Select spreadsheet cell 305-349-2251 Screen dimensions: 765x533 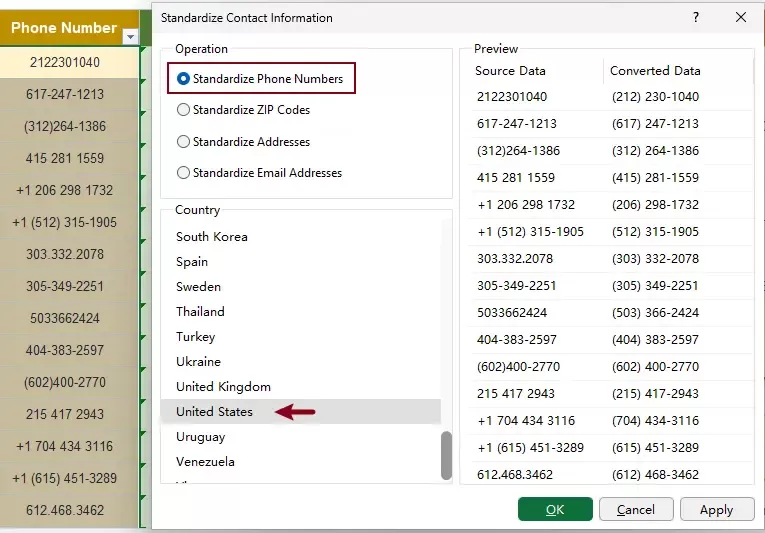tap(69, 287)
